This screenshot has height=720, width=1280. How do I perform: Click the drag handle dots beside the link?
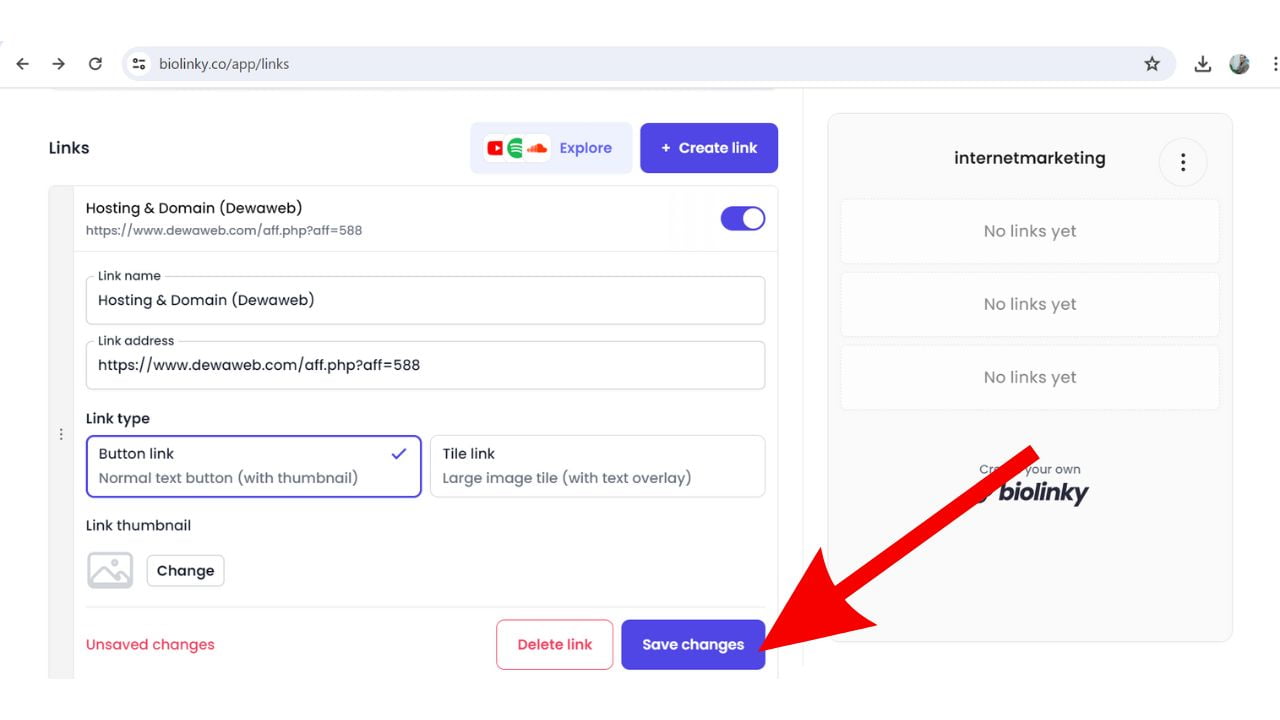[61, 434]
